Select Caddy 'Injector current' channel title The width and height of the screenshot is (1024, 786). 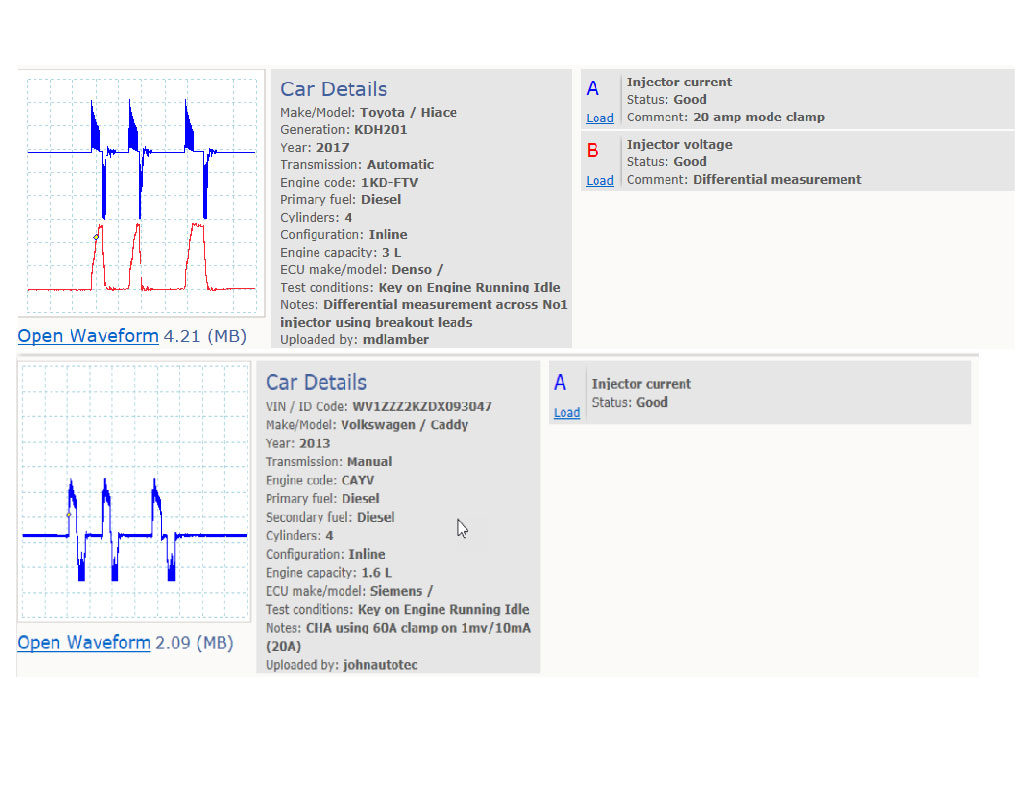click(641, 384)
